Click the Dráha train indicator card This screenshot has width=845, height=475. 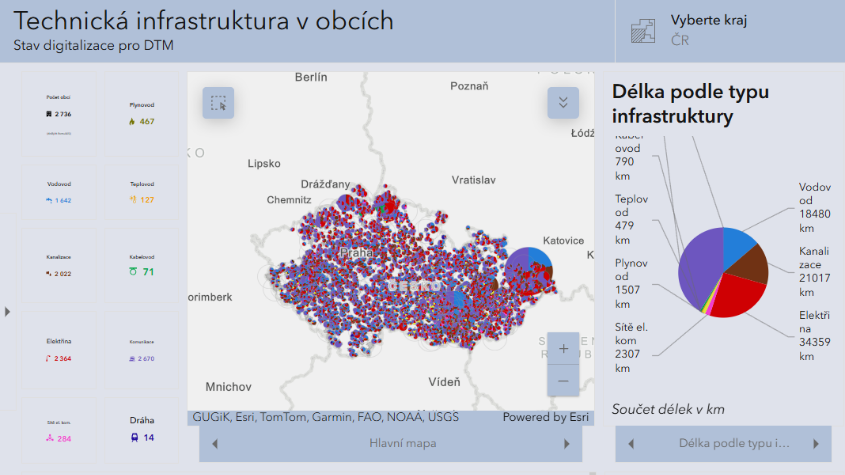pyautogui.click(x=141, y=429)
